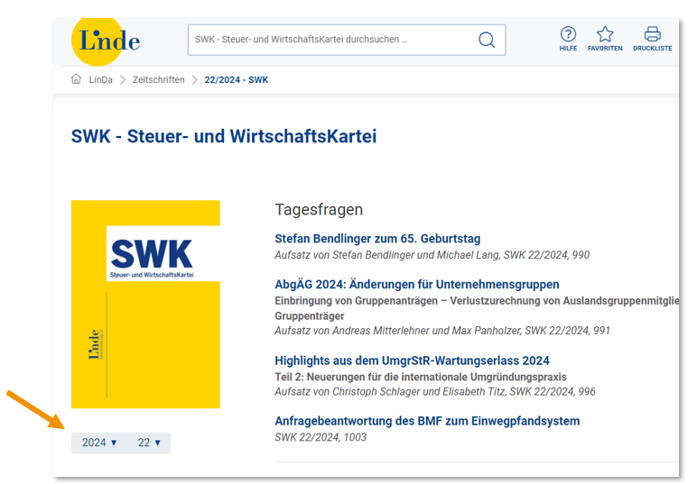Click subtitle Teil 2: Neuerungen für Umgründungspraxis
The width and height of the screenshot is (688, 484).
pos(420,377)
